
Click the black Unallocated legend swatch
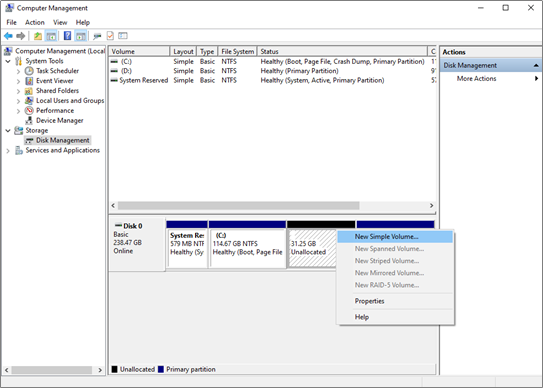click(115, 370)
